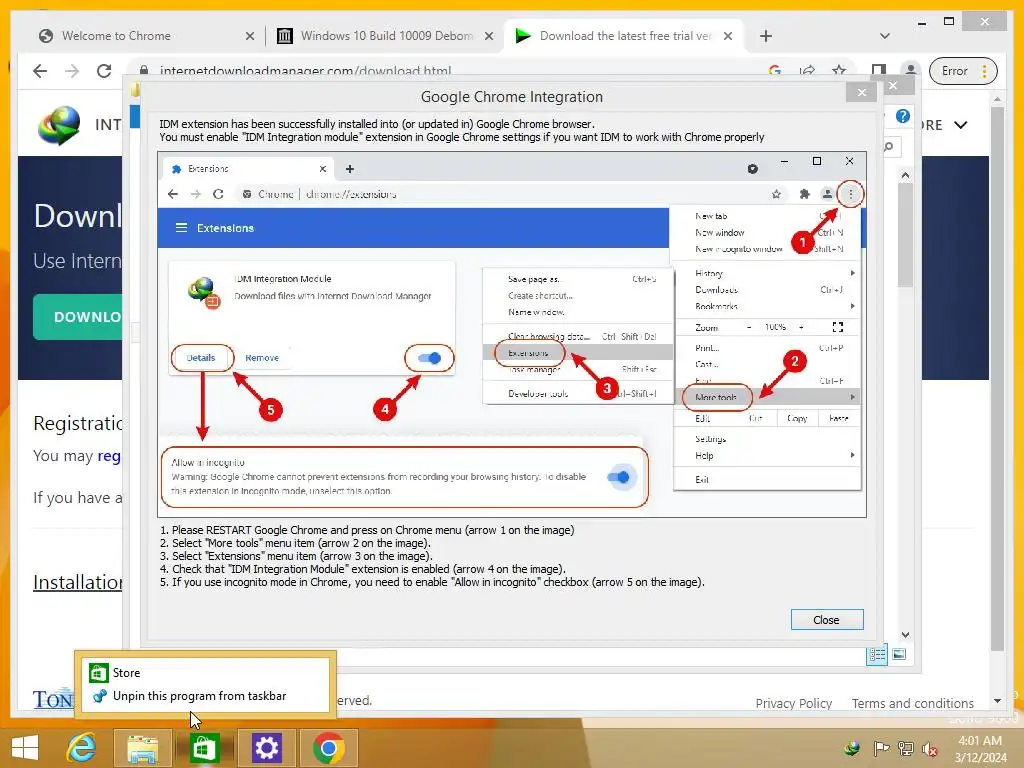Open Chrome's side panel icon
This screenshot has height=768, width=1024.
tap(879, 70)
